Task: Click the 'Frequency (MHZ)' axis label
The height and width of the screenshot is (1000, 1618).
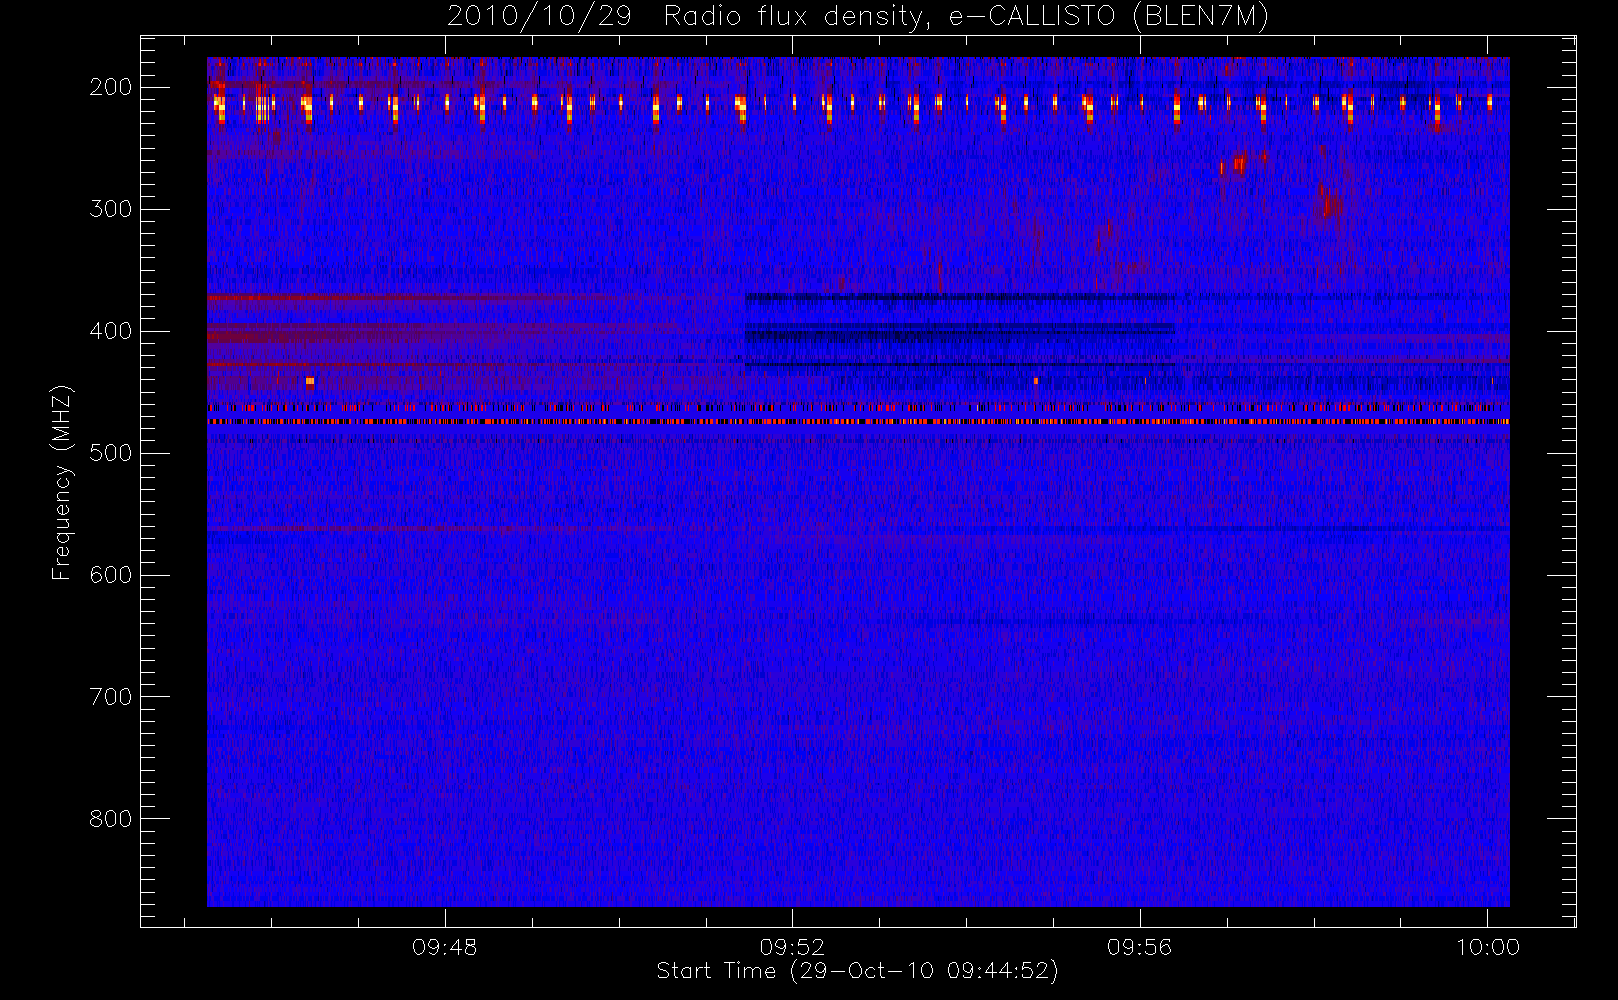Action: pyautogui.click(x=62, y=482)
